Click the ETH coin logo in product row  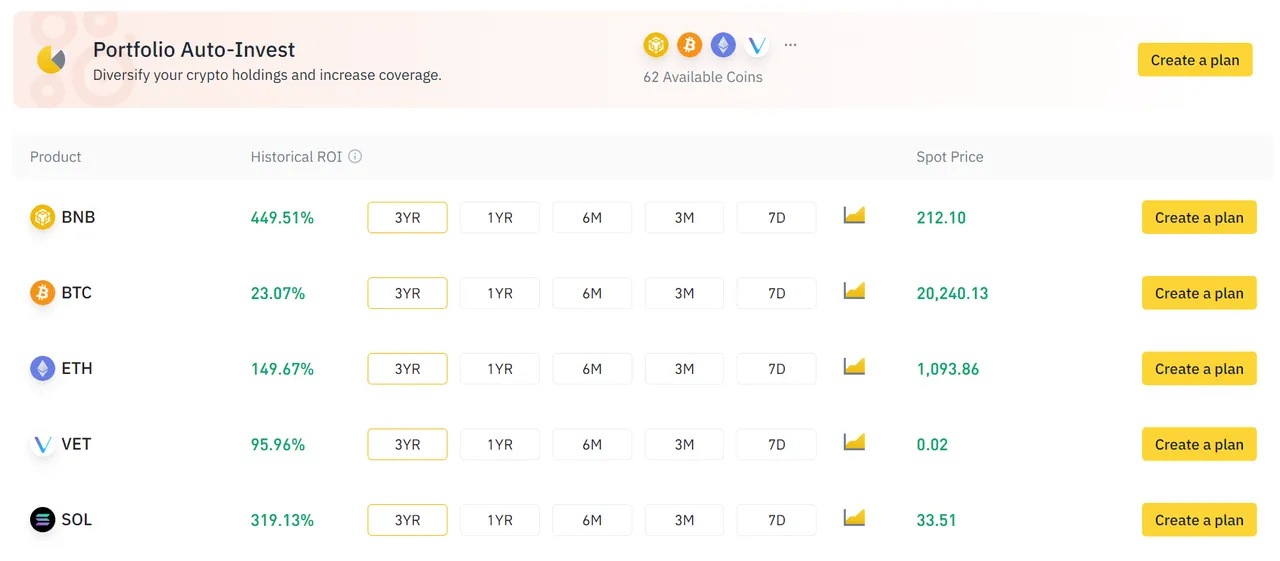pyautogui.click(x=42, y=369)
